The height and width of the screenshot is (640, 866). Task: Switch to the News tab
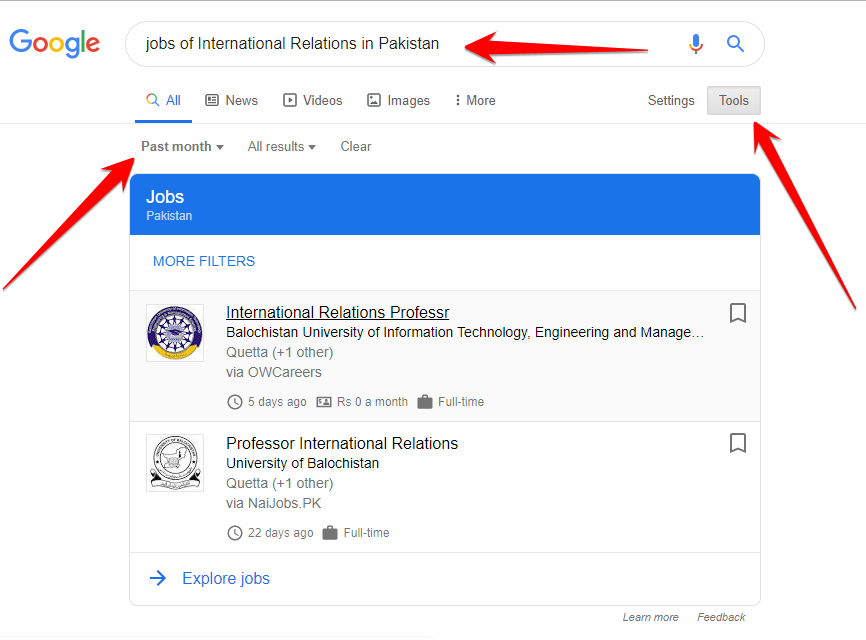pyautogui.click(x=231, y=101)
